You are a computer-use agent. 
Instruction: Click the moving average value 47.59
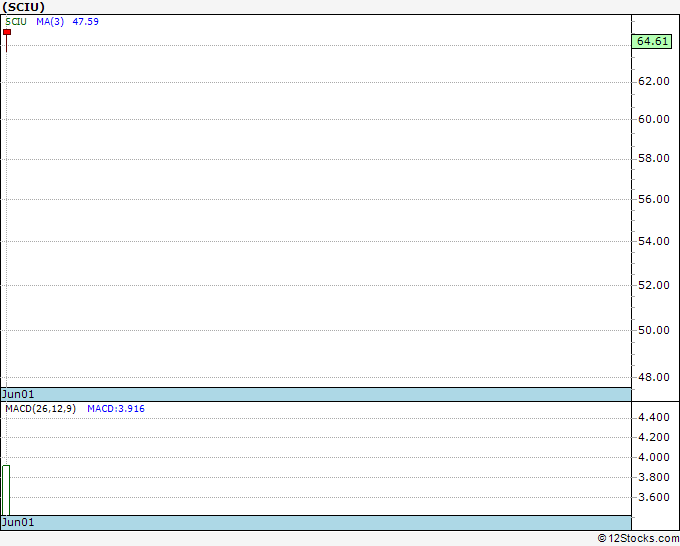pos(85,22)
